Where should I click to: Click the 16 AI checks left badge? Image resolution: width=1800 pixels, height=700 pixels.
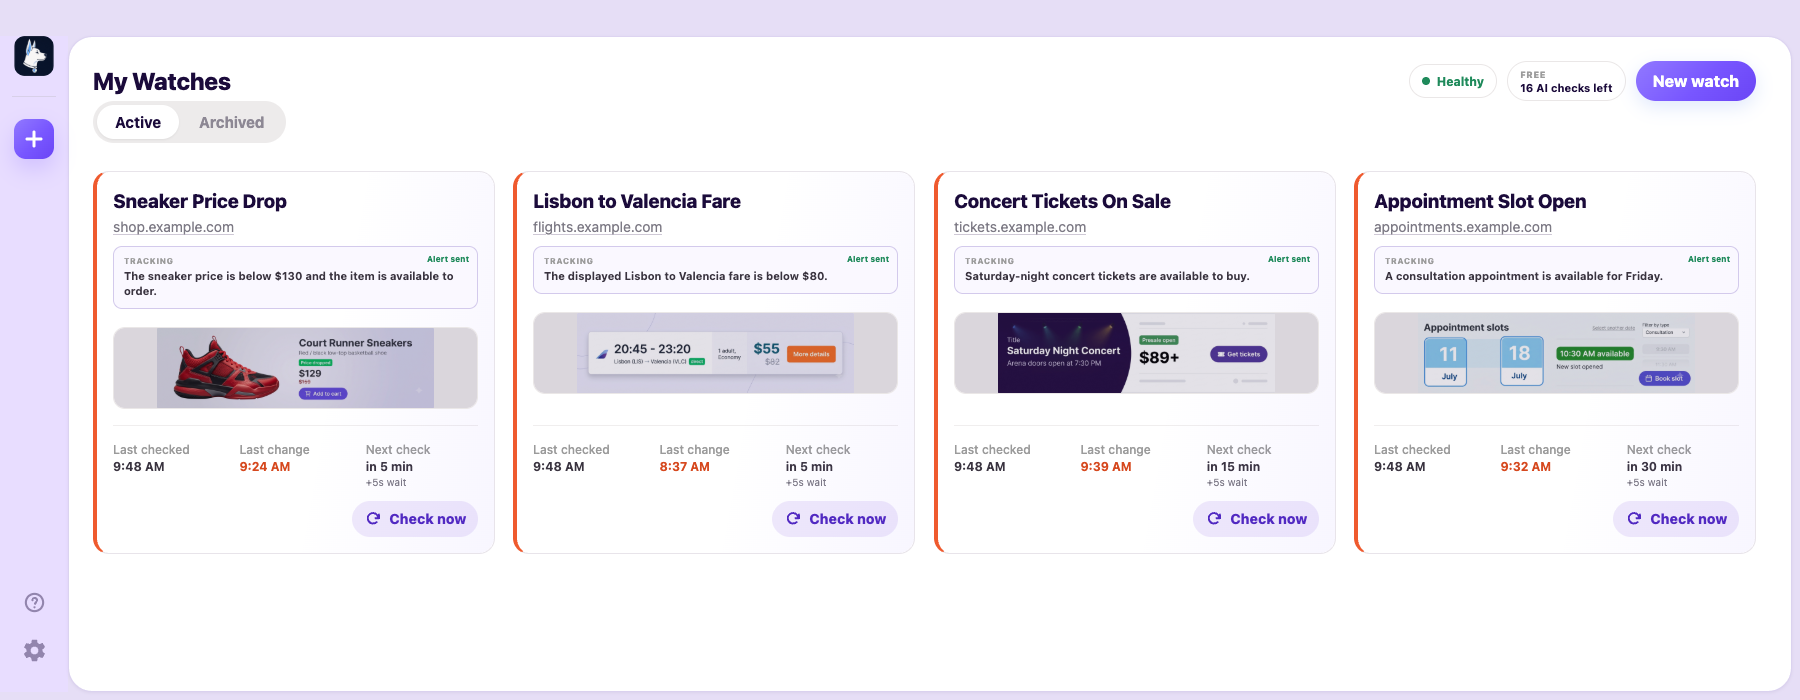click(1566, 81)
